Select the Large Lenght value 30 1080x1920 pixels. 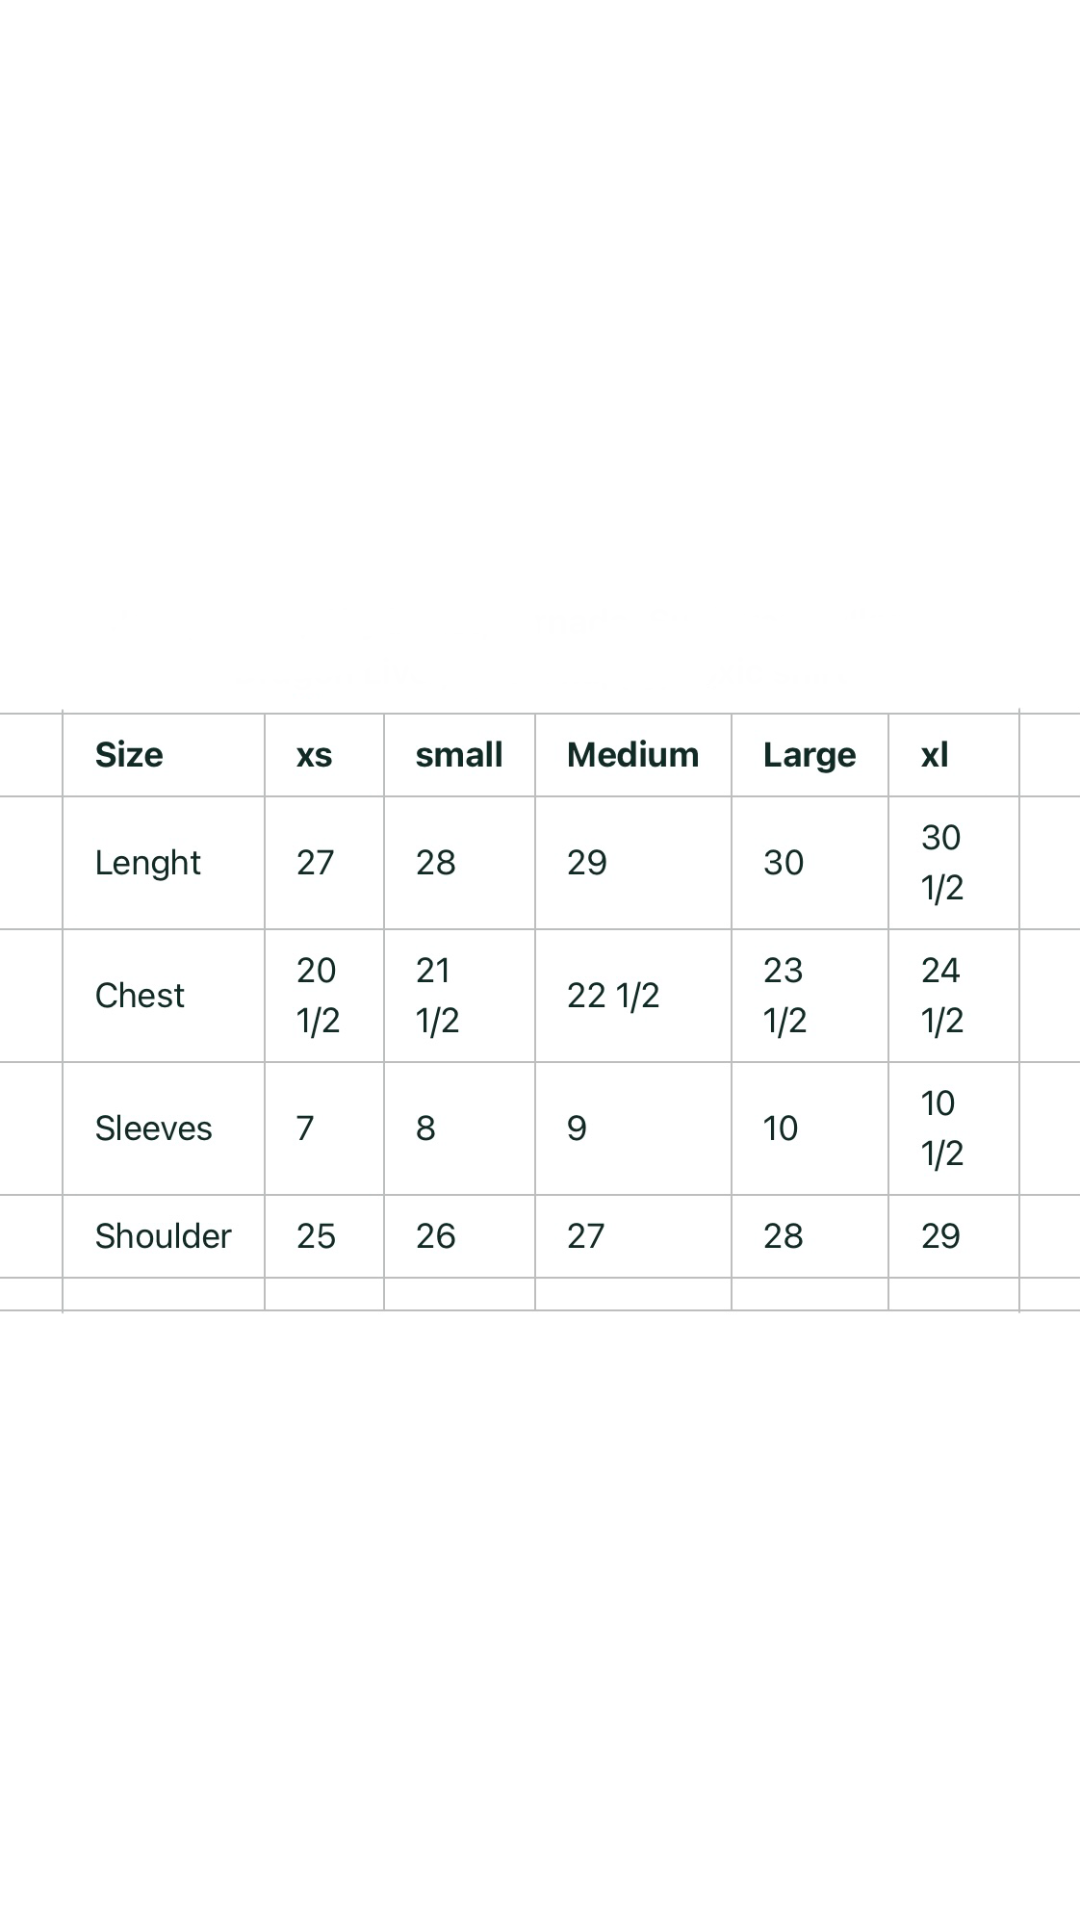point(784,862)
